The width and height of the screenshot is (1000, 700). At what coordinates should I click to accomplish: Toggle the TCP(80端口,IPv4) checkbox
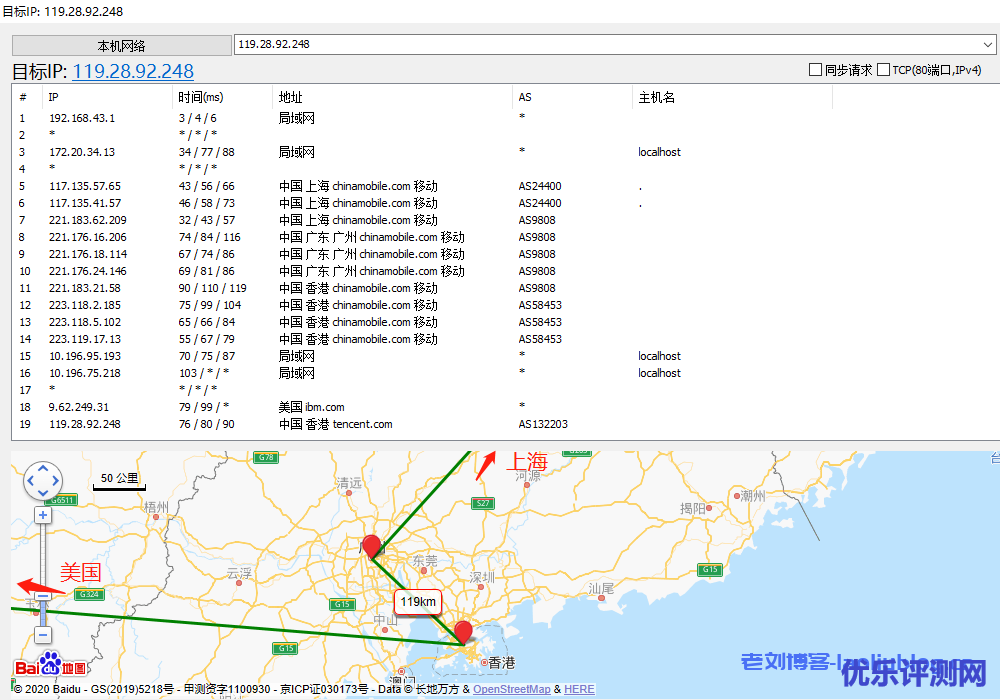[883, 70]
